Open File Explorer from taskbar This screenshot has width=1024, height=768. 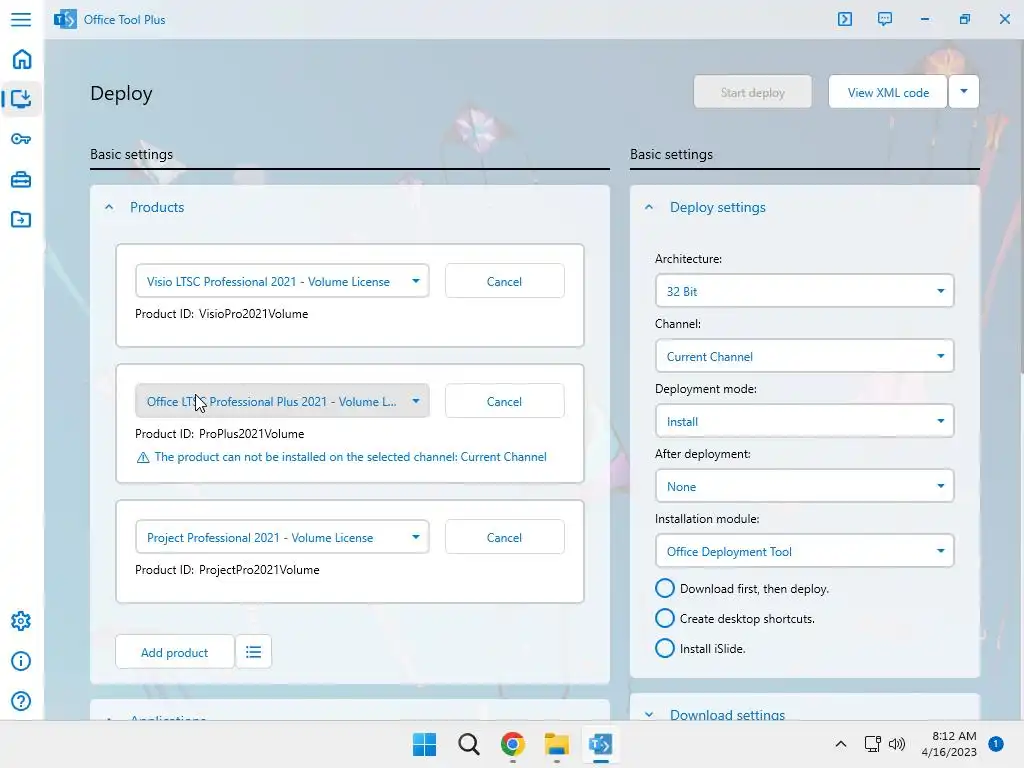(557, 744)
